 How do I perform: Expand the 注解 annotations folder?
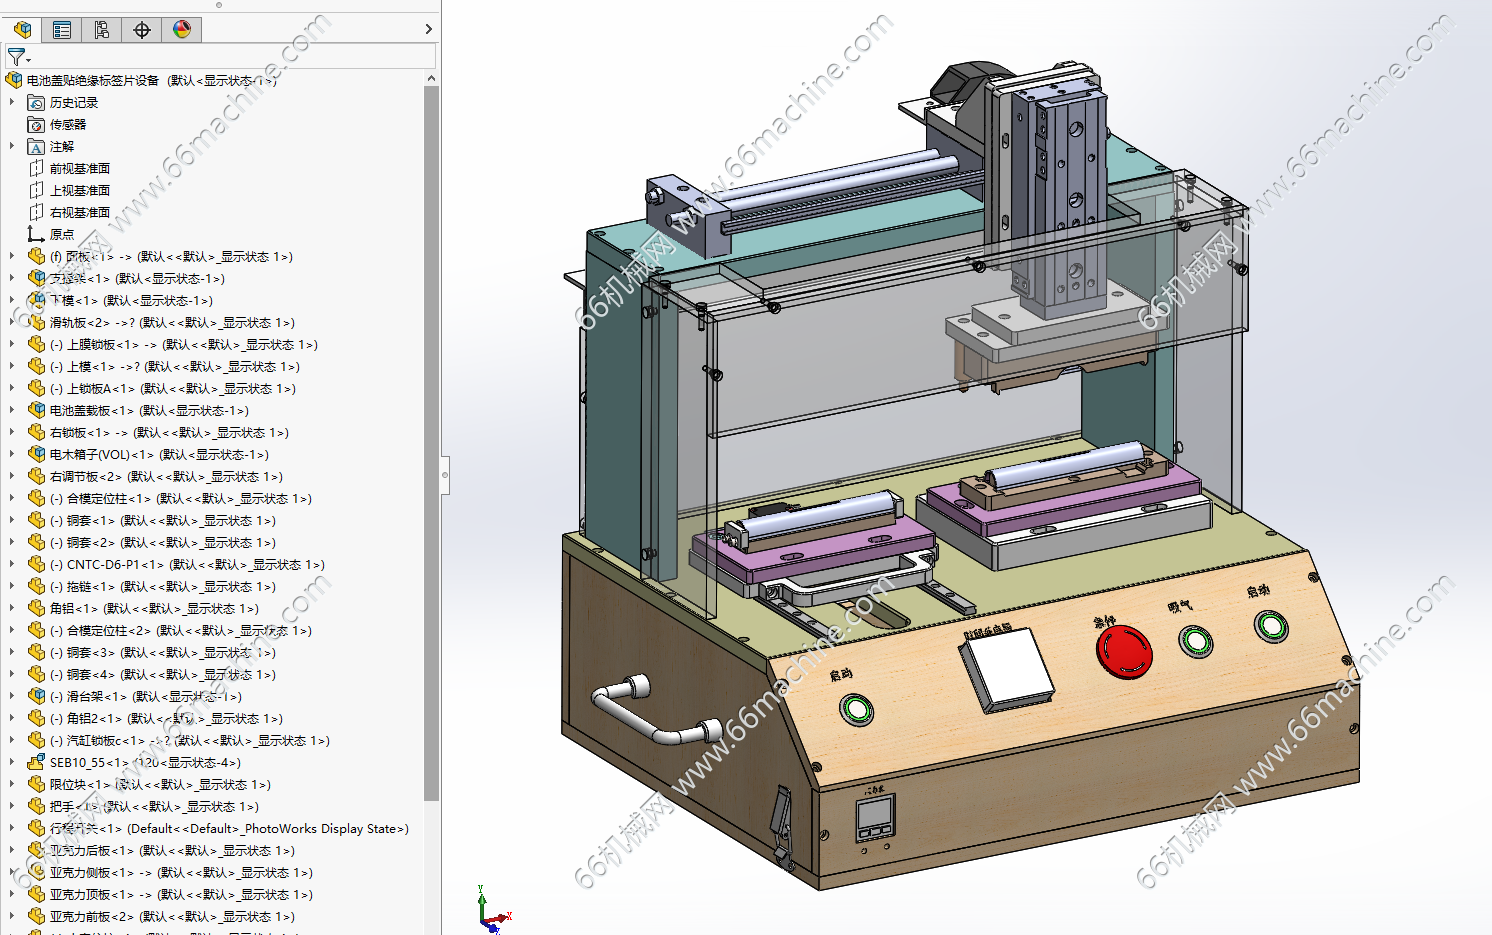[12, 146]
